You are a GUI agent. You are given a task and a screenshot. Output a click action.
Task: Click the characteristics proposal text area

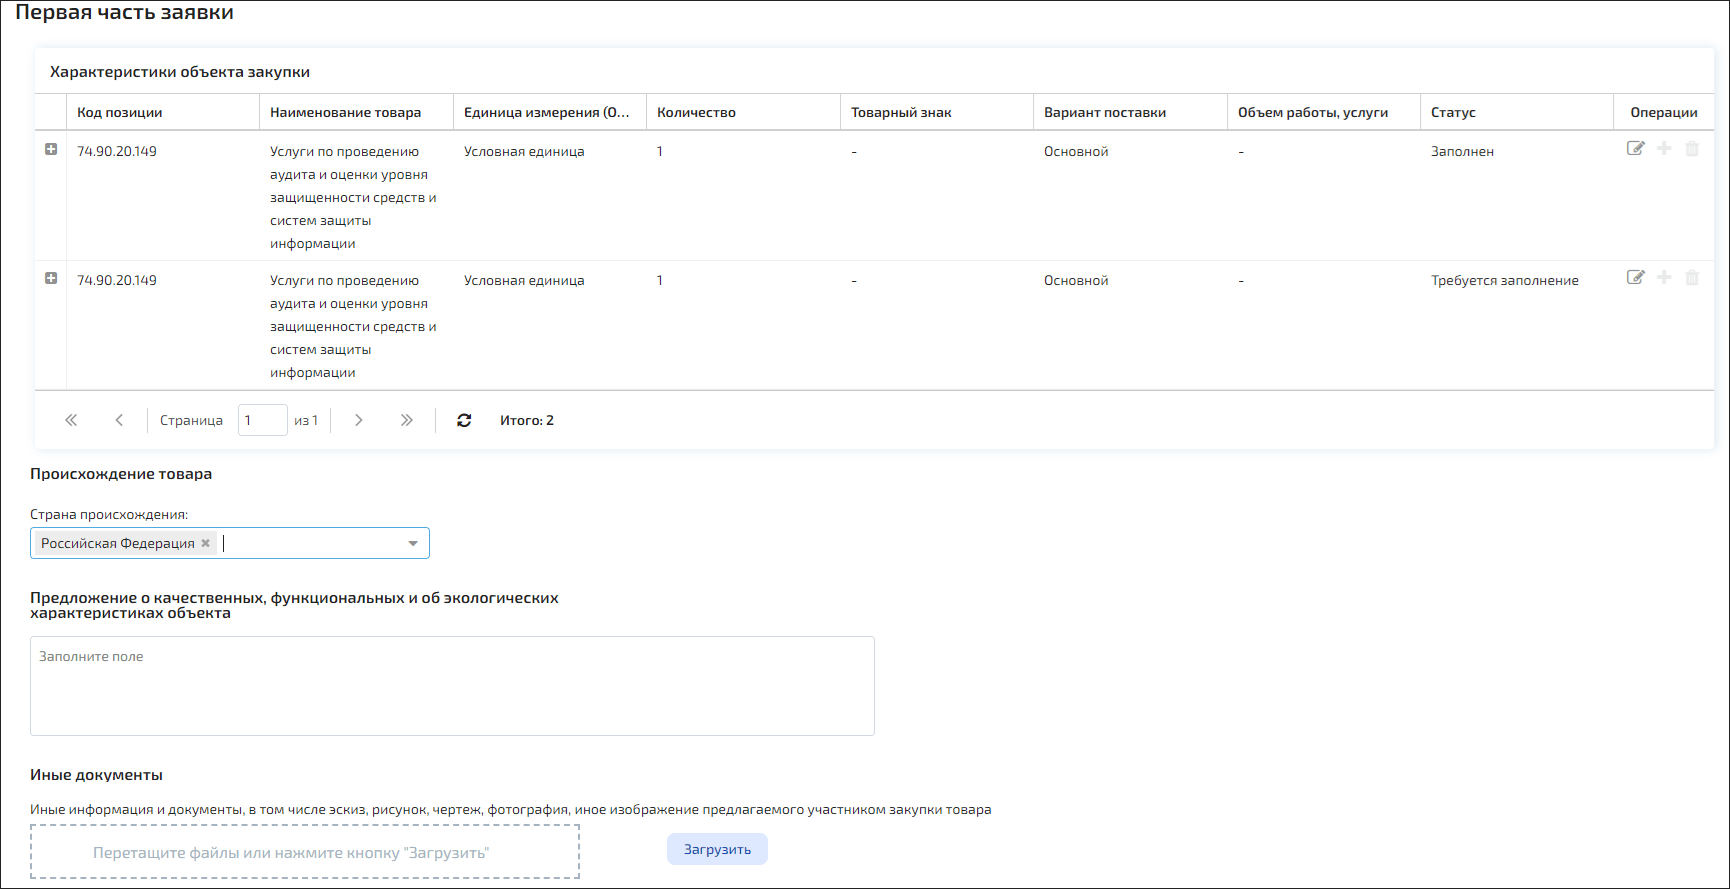tap(452, 686)
